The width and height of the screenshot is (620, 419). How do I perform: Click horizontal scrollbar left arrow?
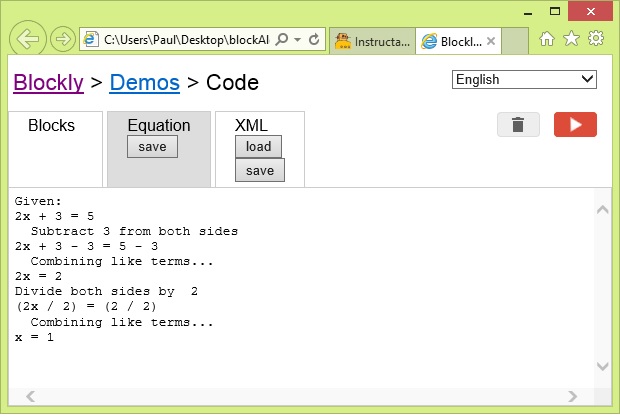[x=31, y=396]
